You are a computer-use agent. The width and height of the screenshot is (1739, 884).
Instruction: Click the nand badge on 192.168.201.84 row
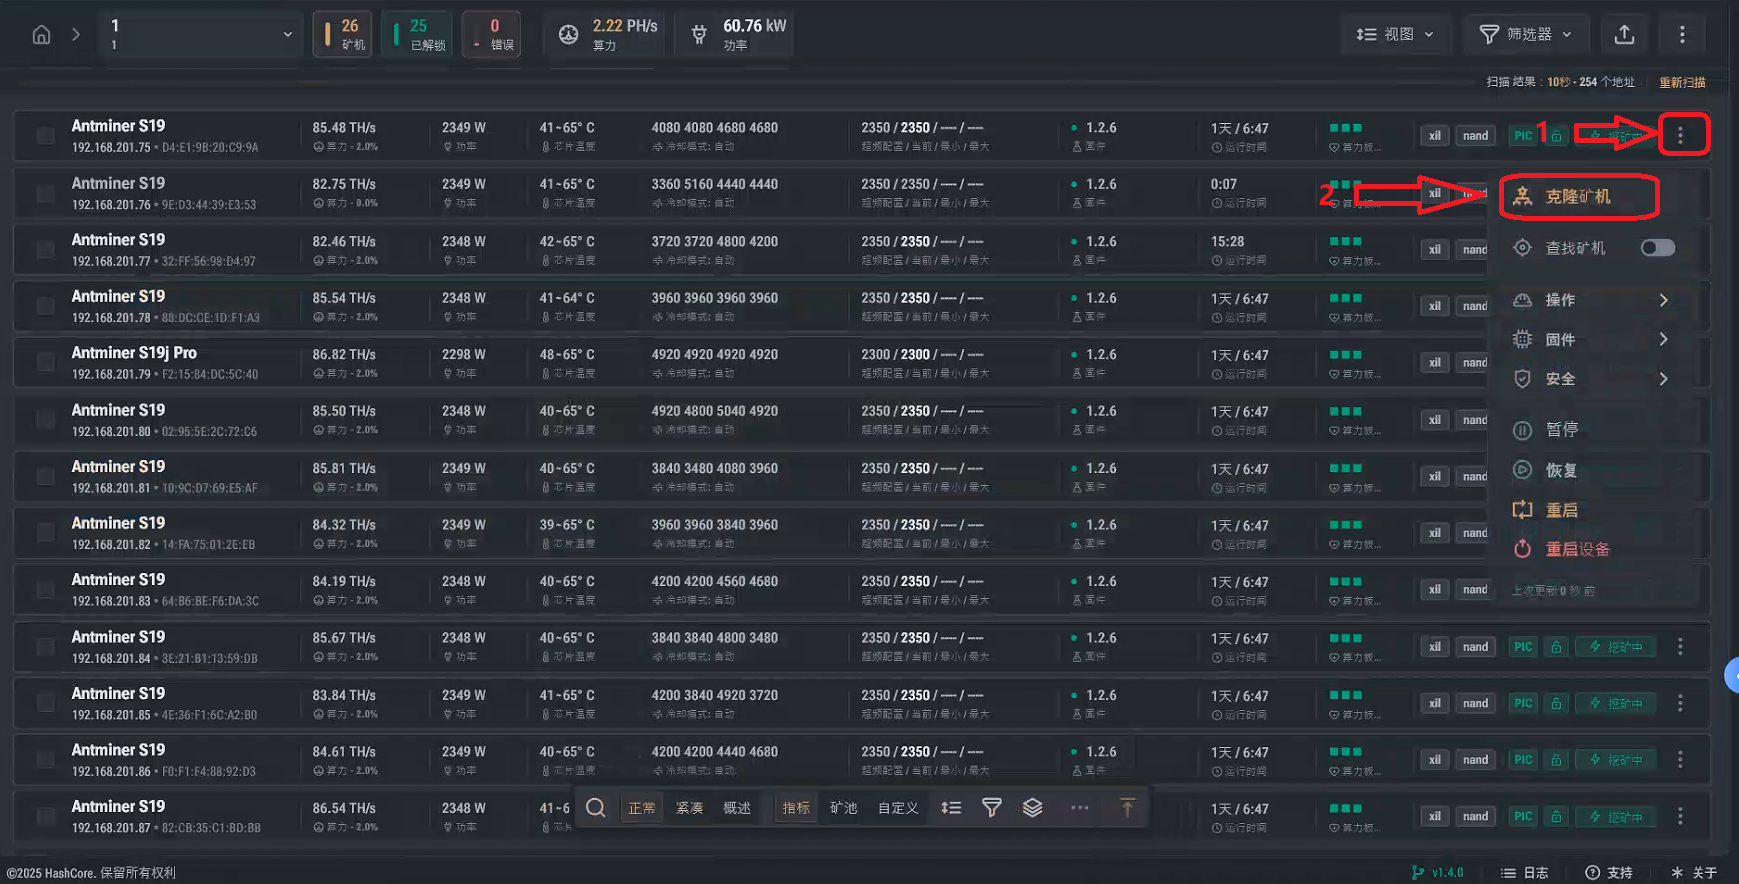click(x=1475, y=647)
